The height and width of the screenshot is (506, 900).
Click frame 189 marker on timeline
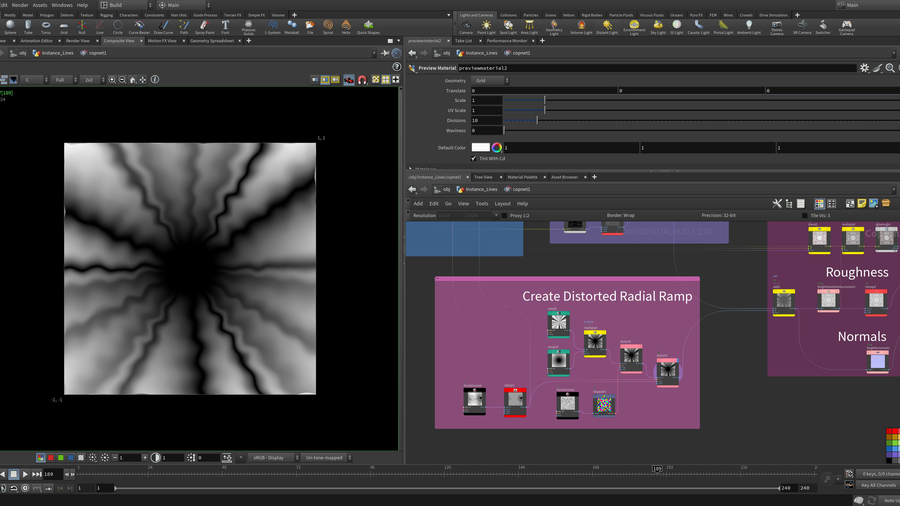pyautogui.click(x=657, y=469)
